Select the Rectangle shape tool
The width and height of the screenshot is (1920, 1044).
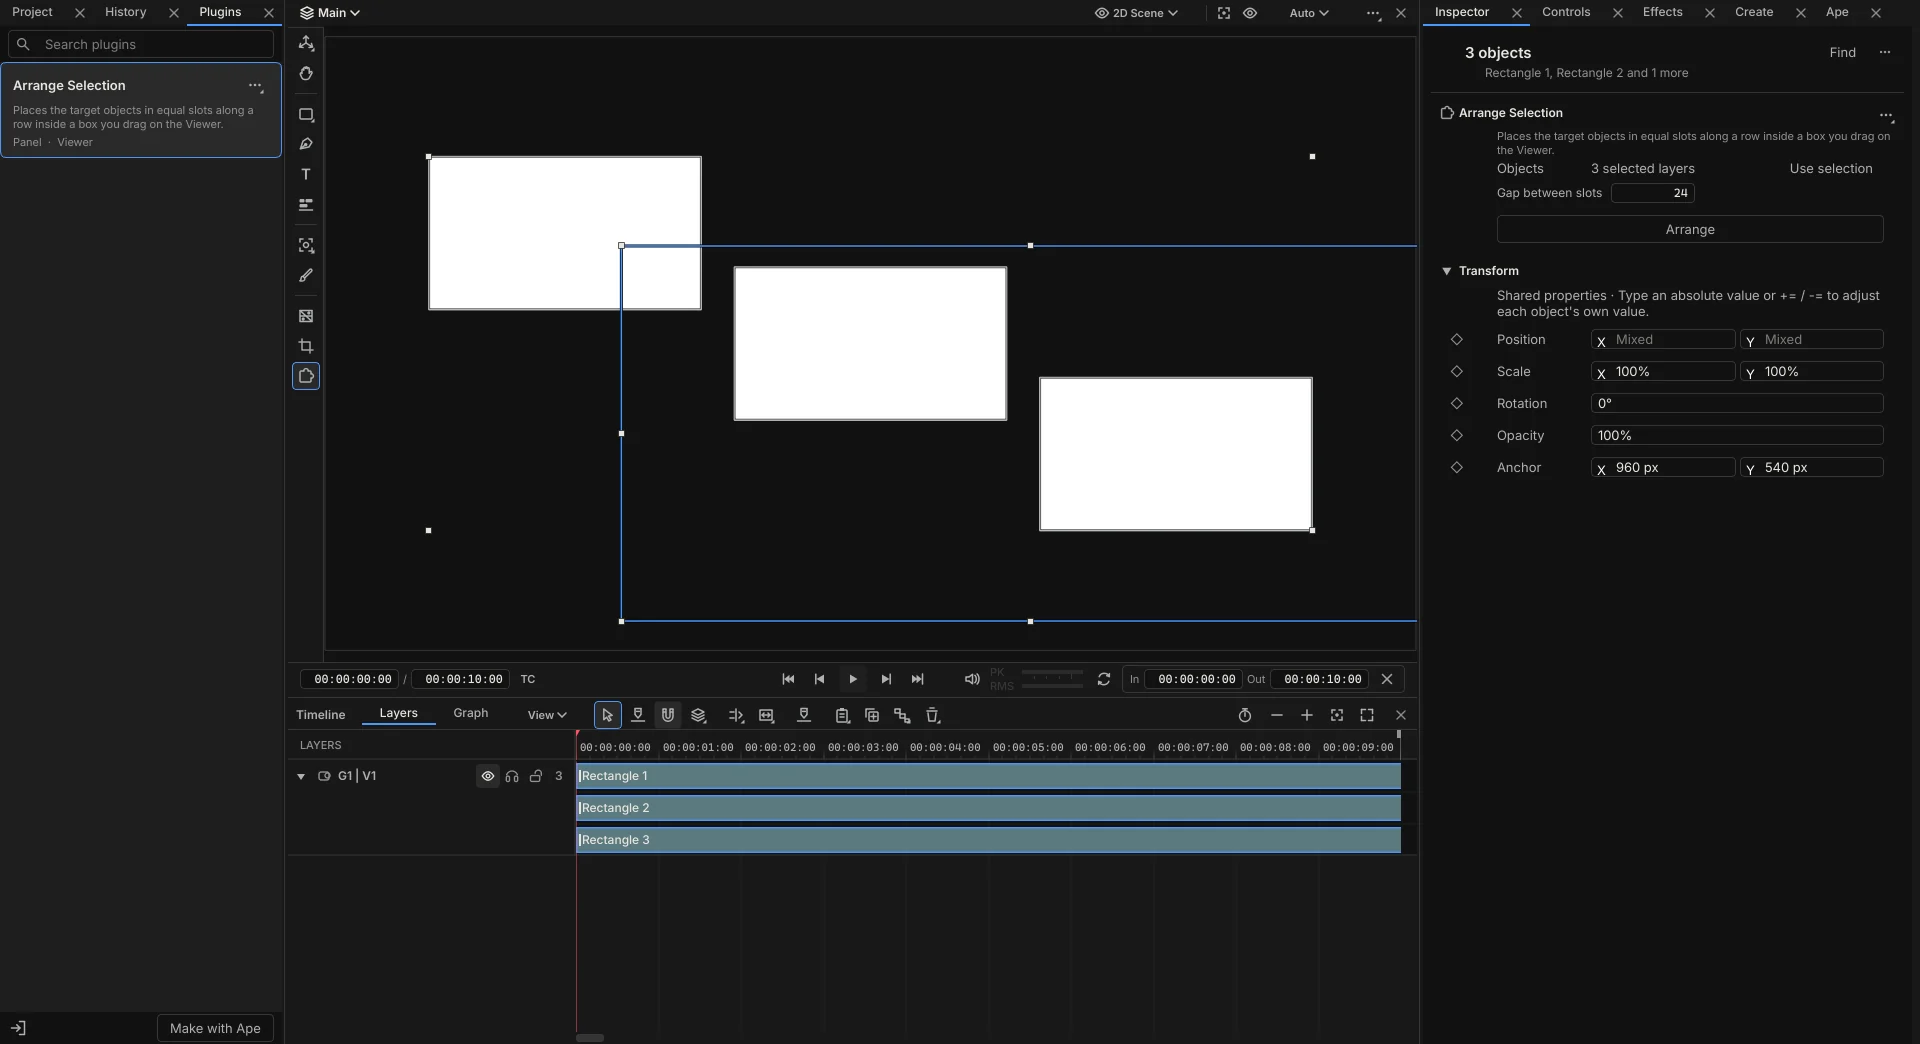[306, 114]
